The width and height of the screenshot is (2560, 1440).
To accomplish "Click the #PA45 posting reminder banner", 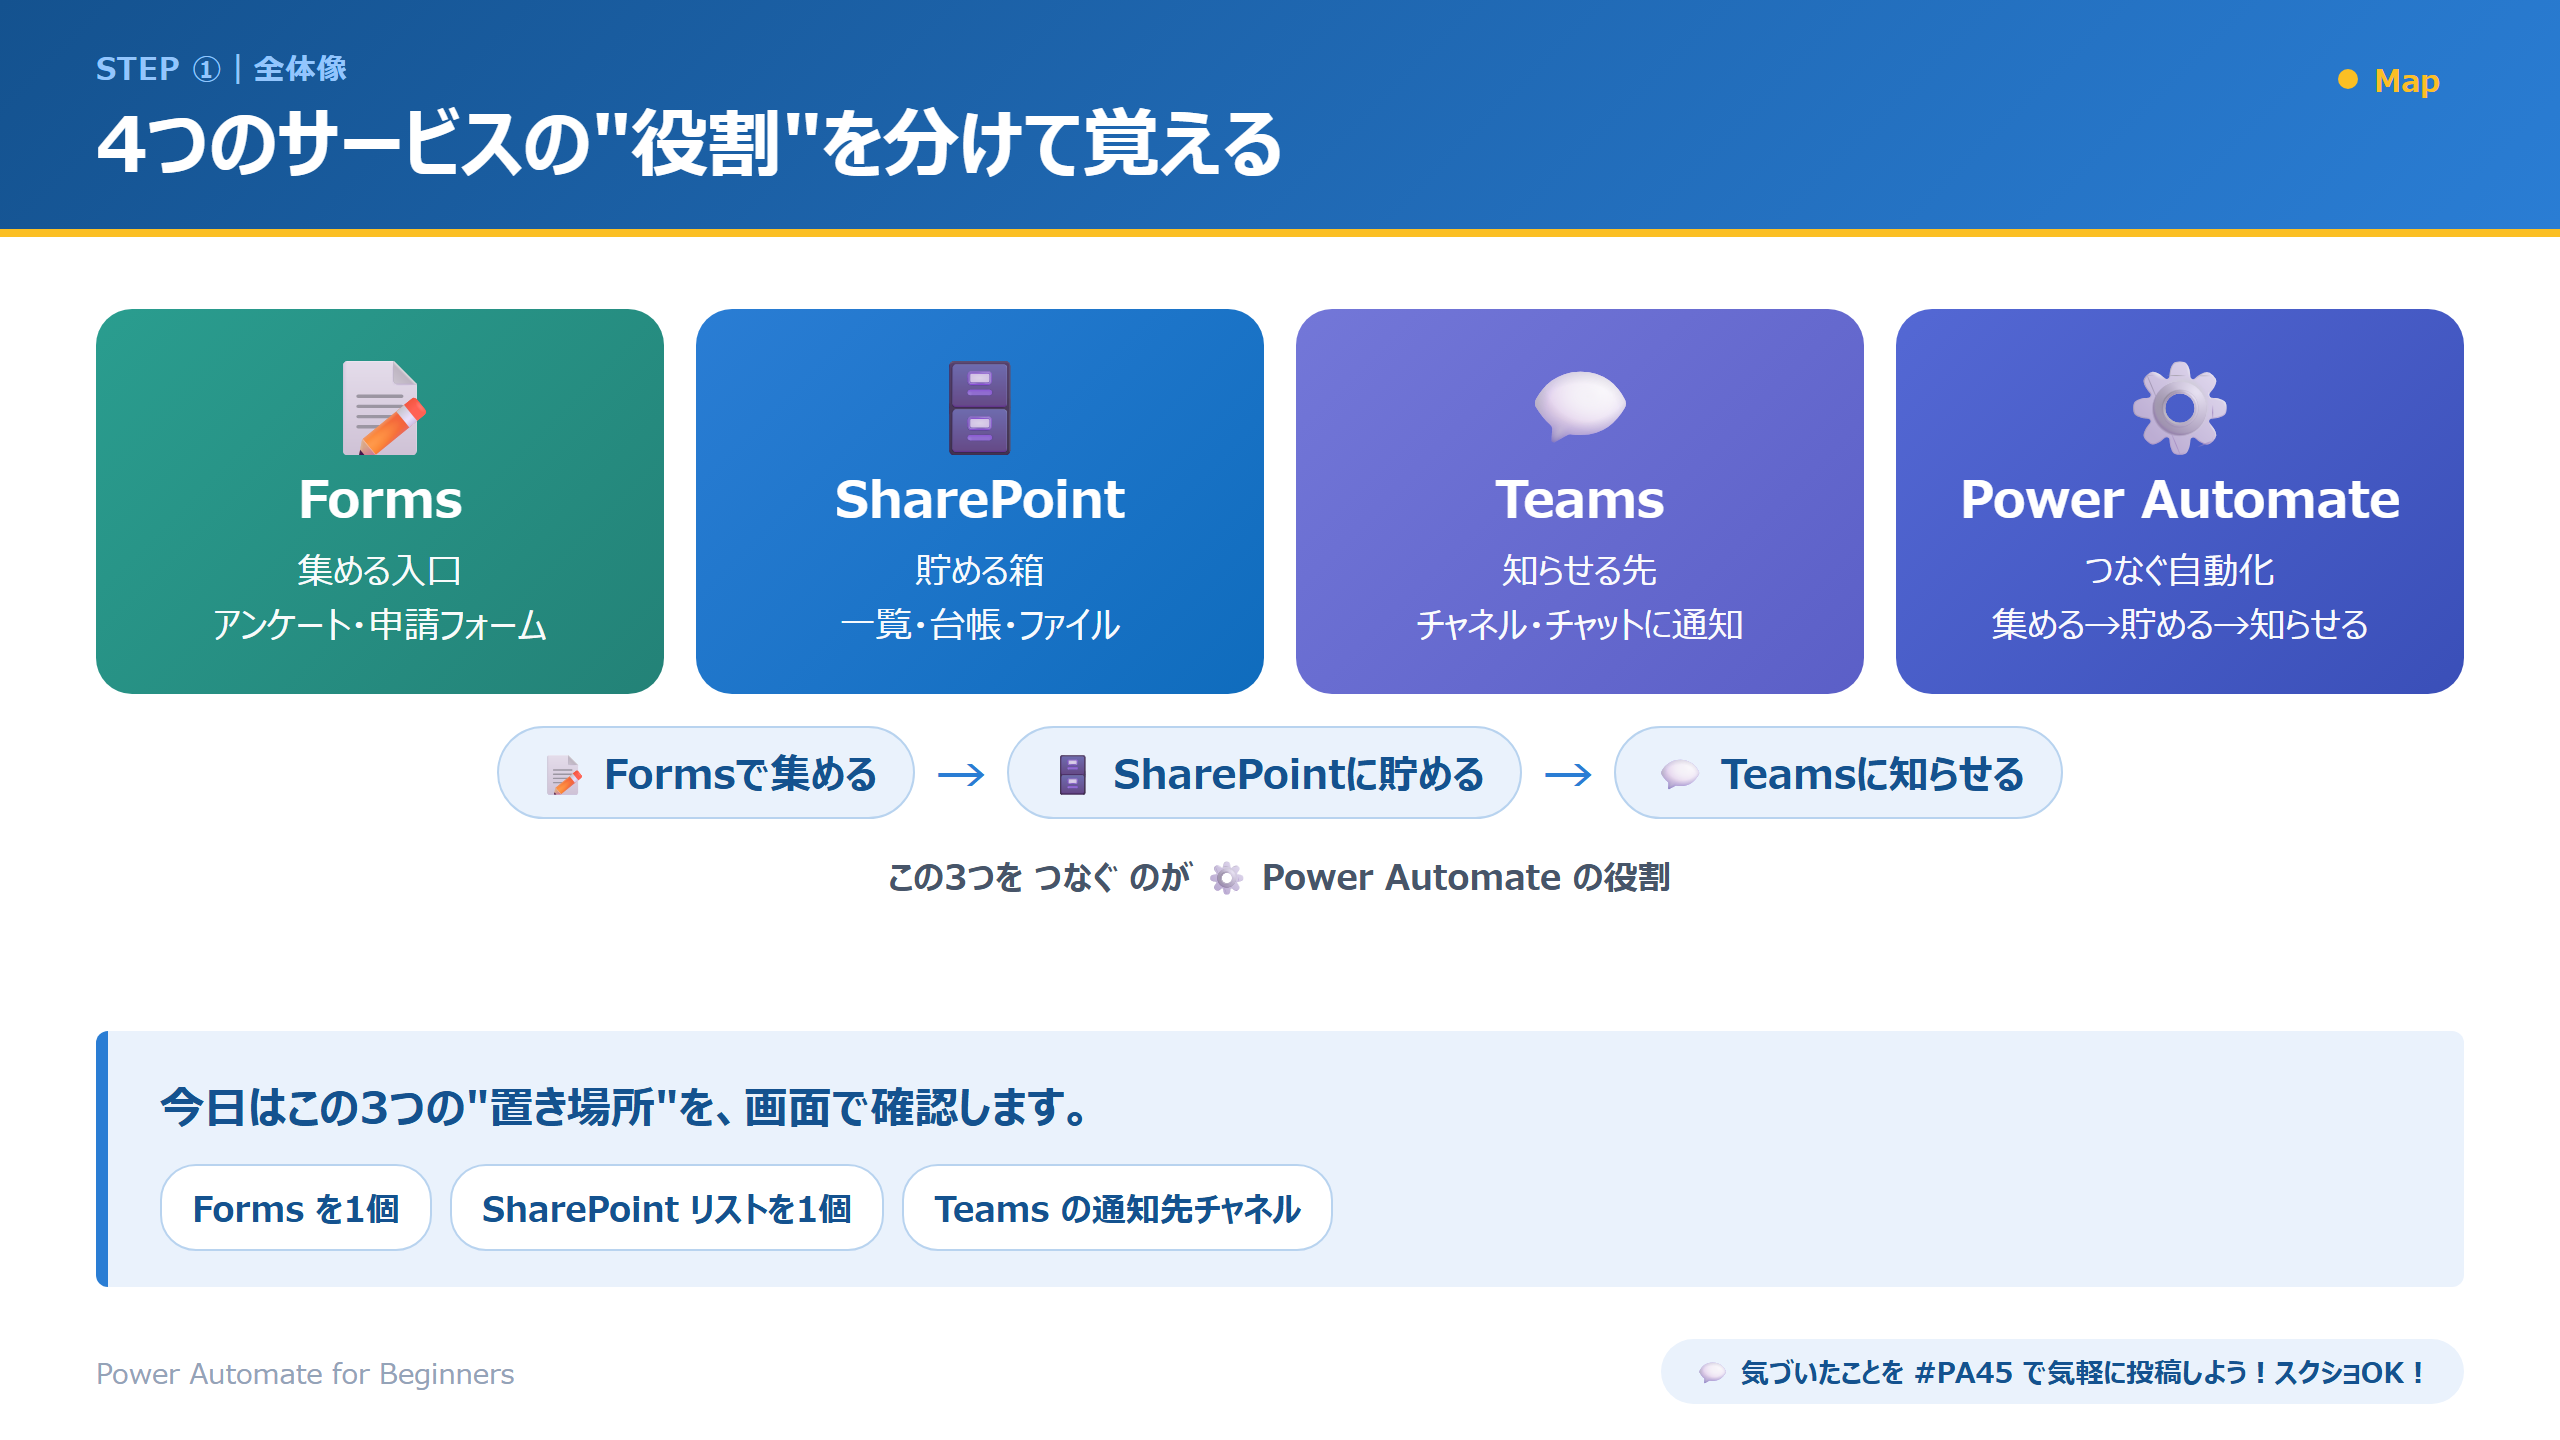I will [x=2062, y=1372].
